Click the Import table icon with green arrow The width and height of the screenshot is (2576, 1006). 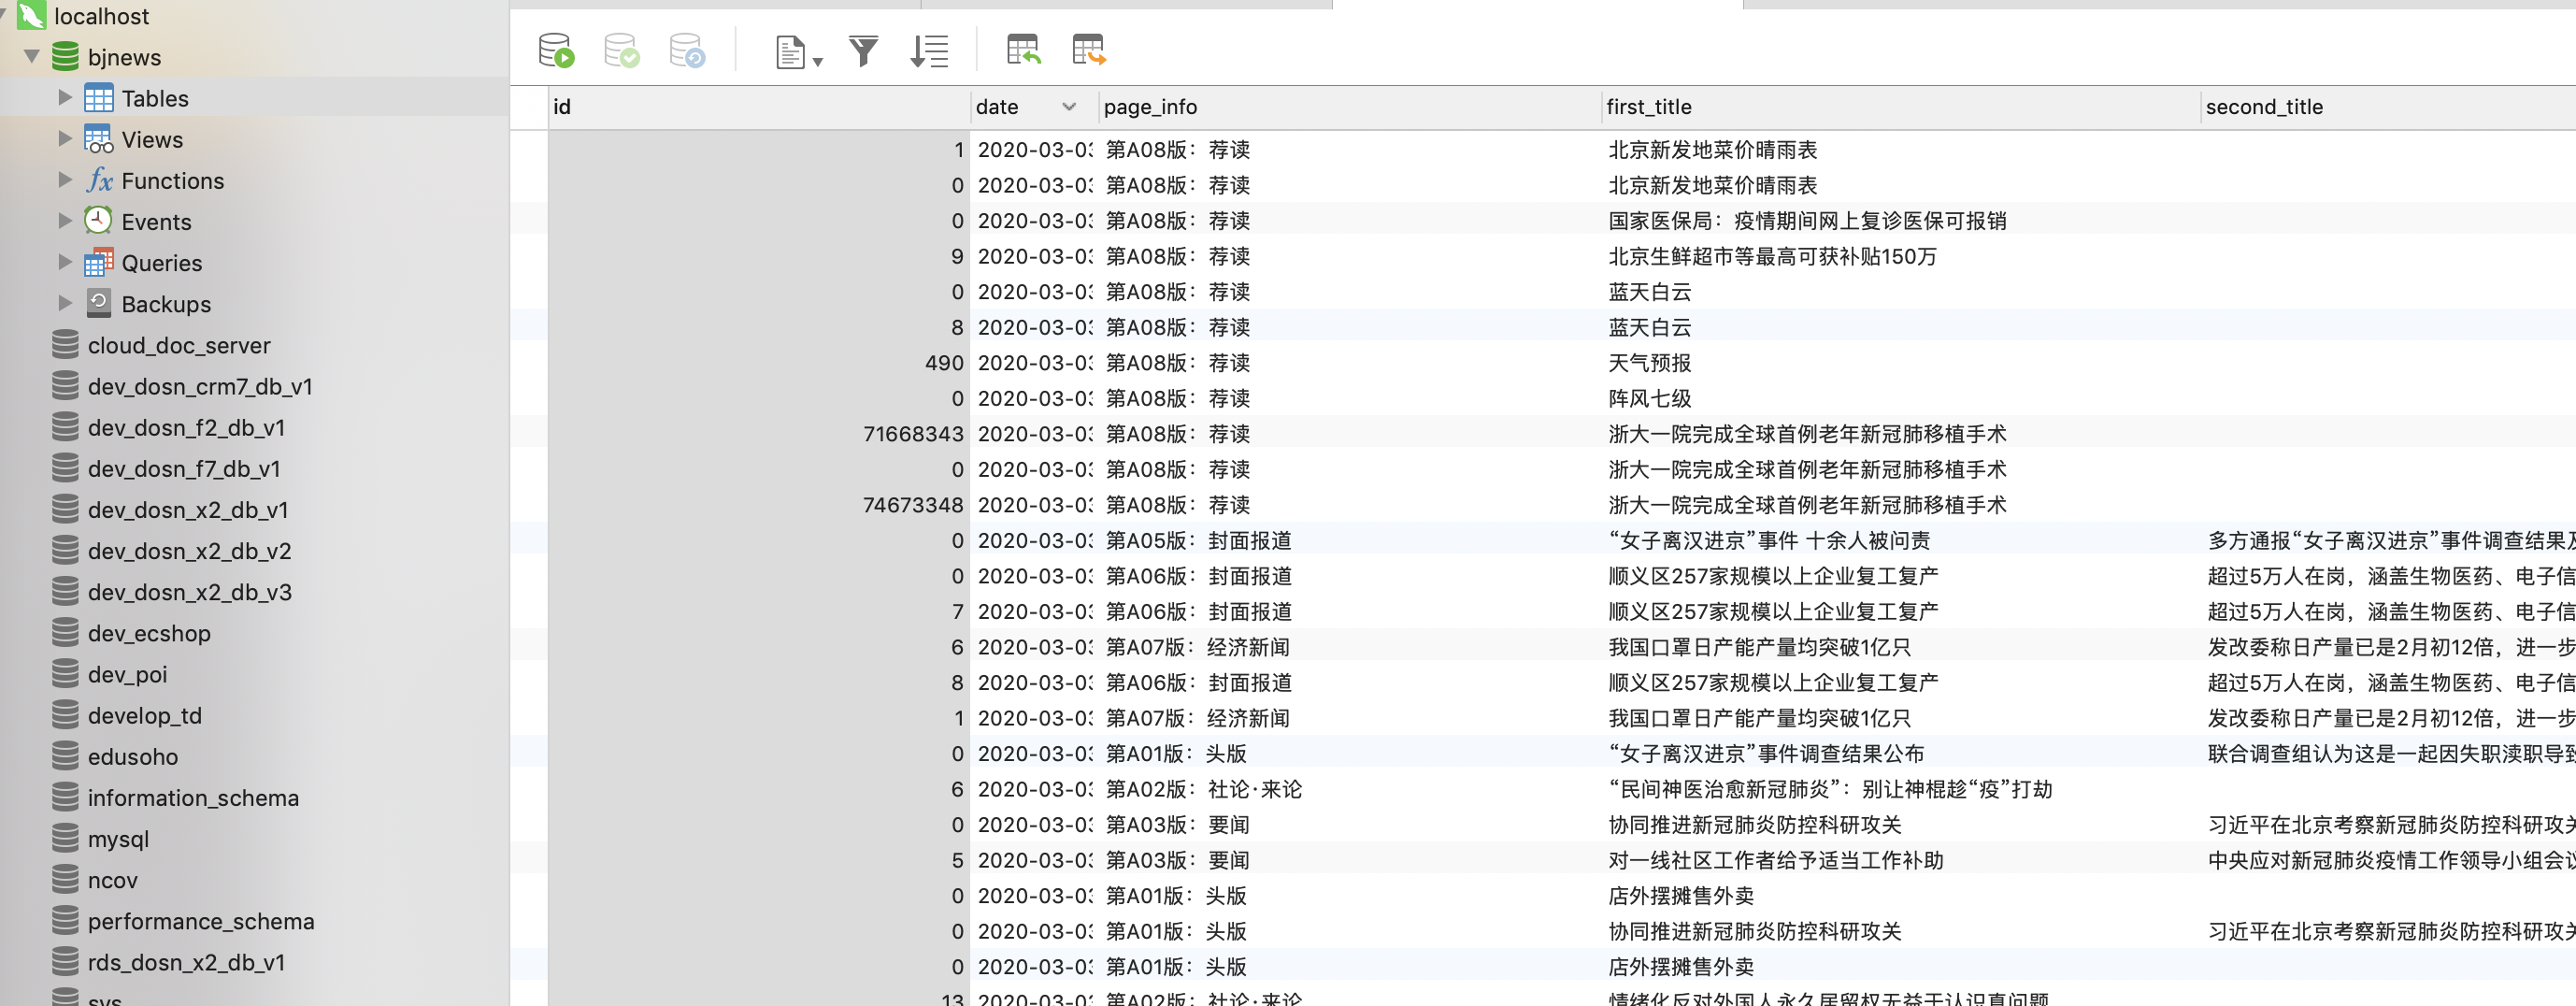pyautogui.click(x=1023, y=50)
